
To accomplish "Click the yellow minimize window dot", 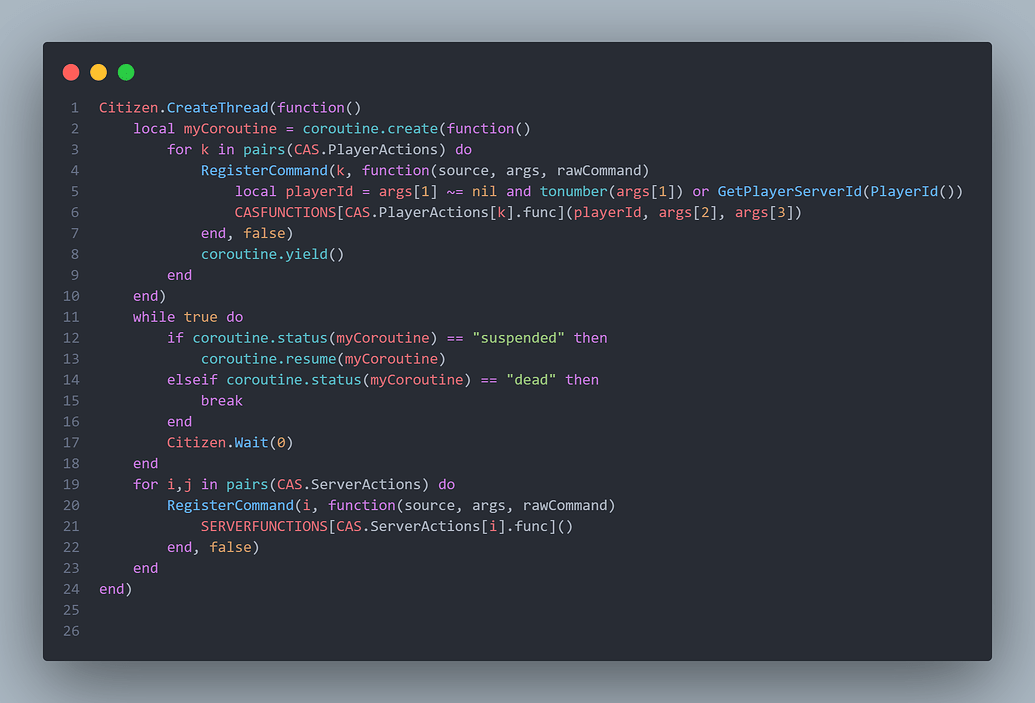I will [x=98, y=72].
